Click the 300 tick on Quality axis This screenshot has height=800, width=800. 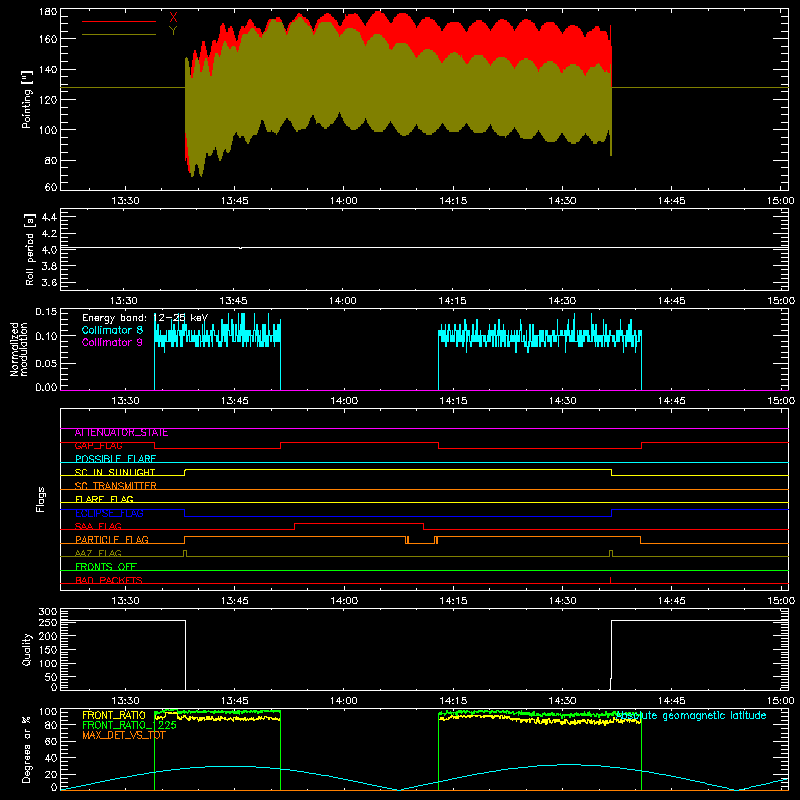pos(48,612)
